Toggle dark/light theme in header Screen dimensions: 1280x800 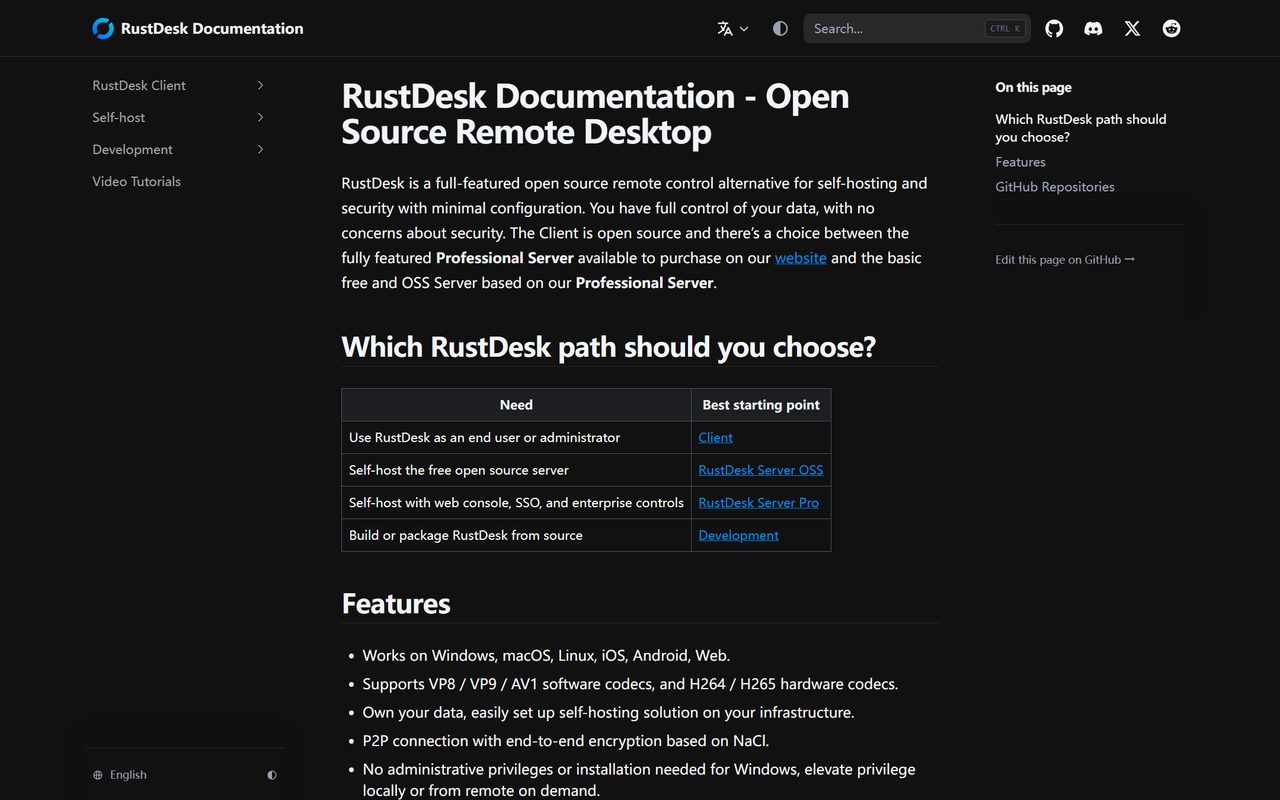click(x=780, y=28)
